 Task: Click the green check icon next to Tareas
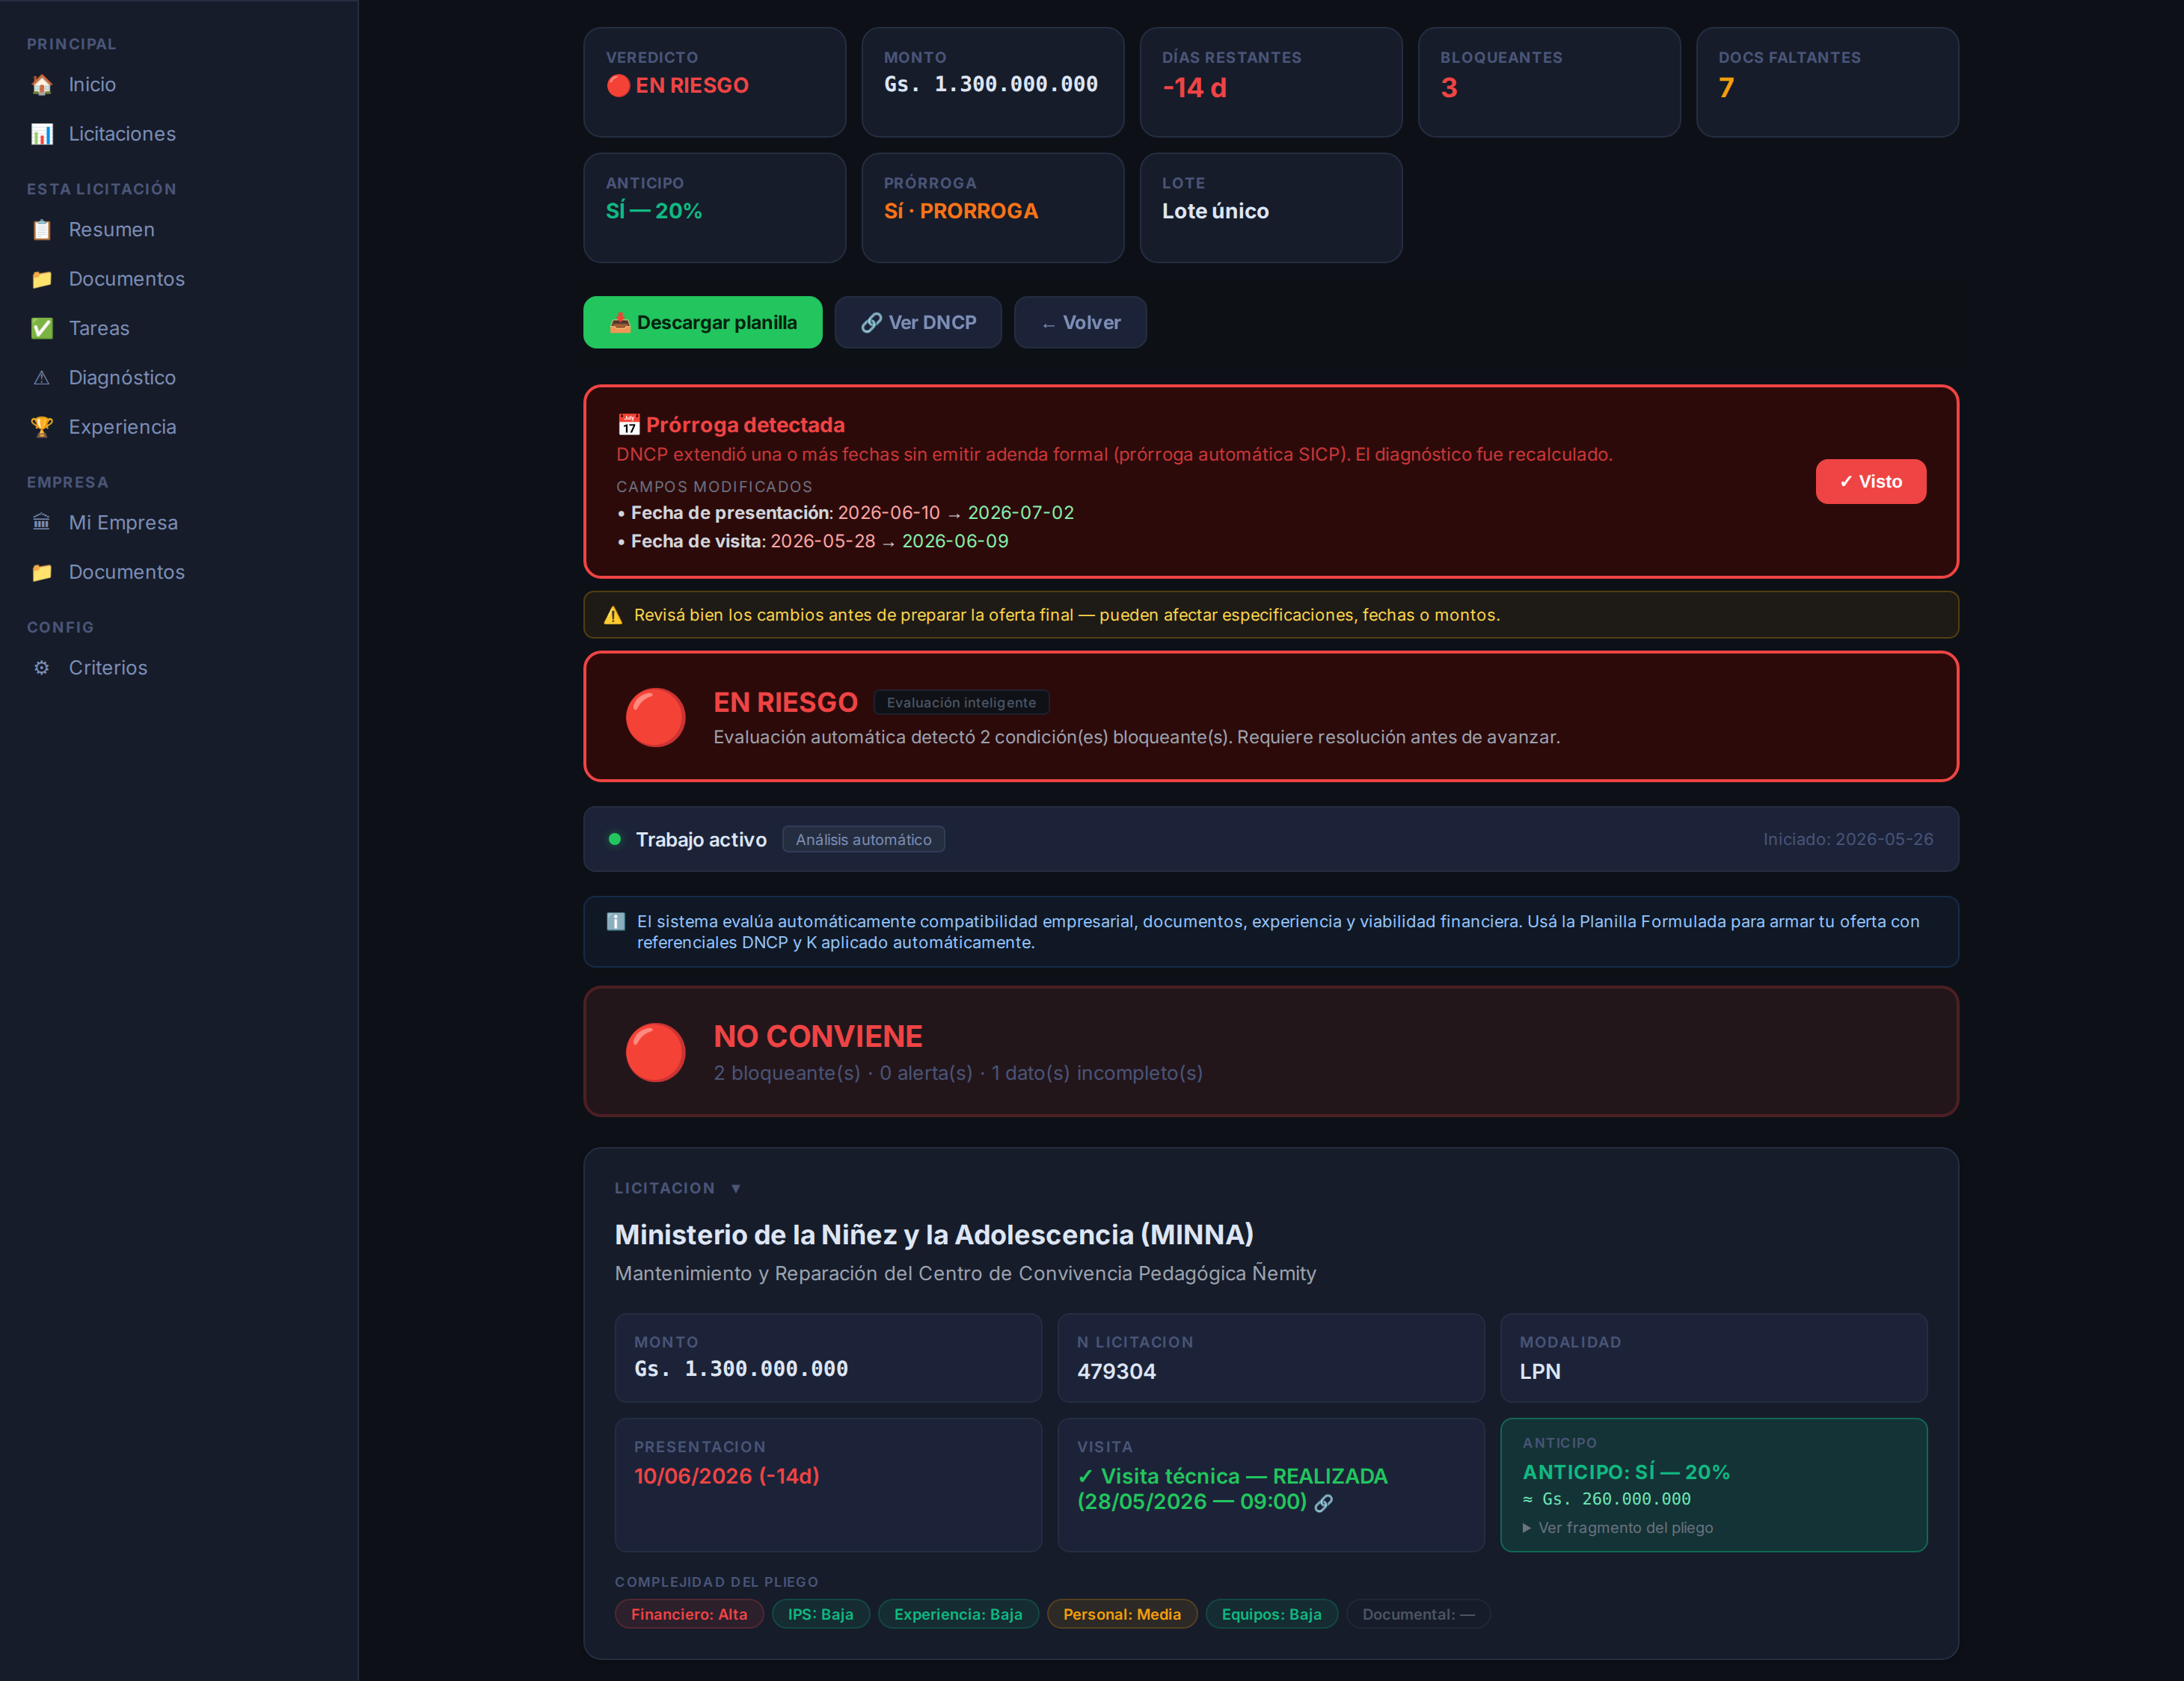click(42, 328)
